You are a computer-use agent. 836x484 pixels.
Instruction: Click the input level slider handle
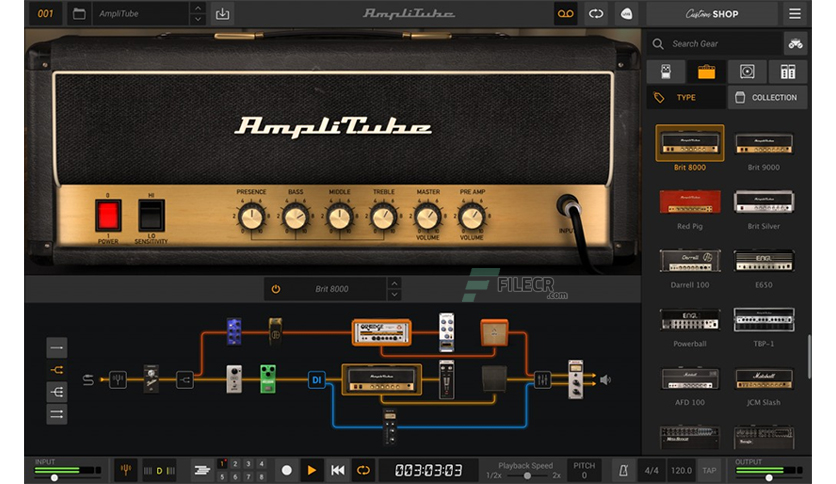(54, 478)
